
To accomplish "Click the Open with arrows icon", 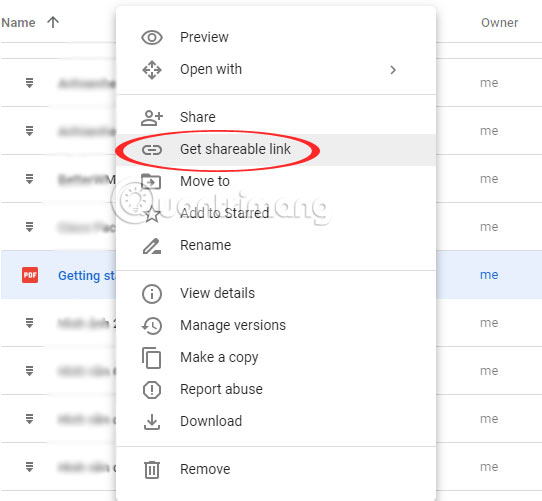I will 152,70.
